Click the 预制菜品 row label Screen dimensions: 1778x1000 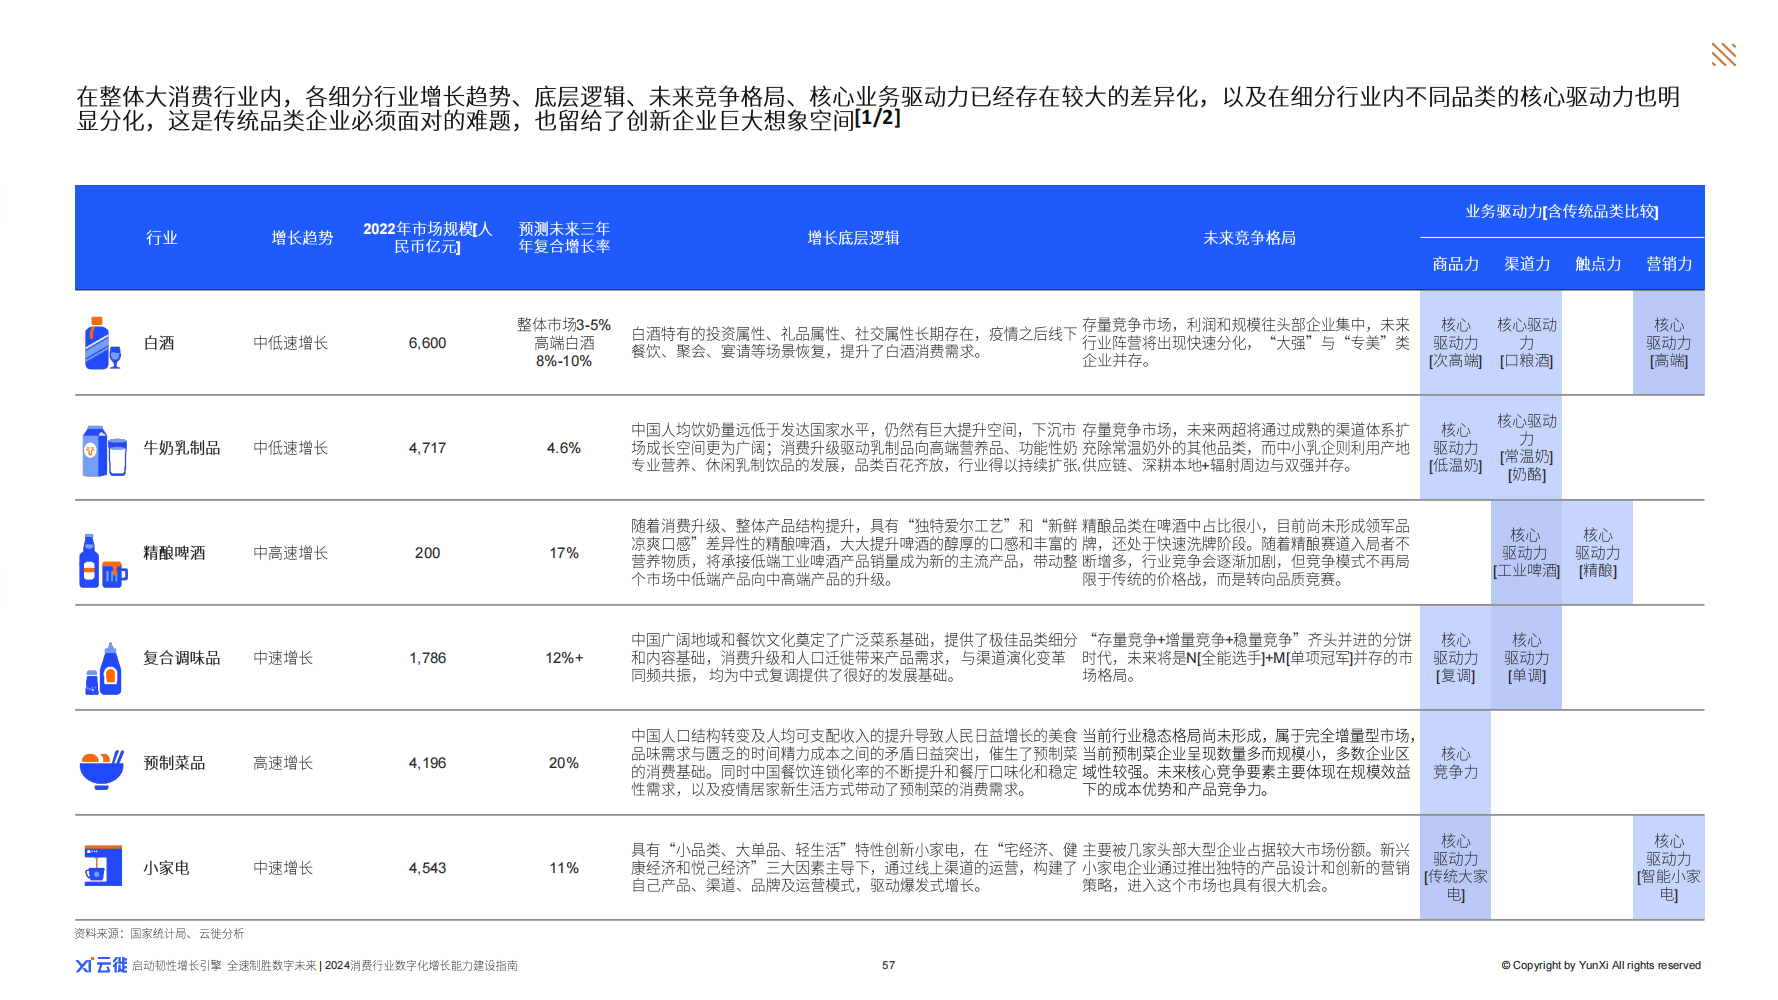point(174,763)
